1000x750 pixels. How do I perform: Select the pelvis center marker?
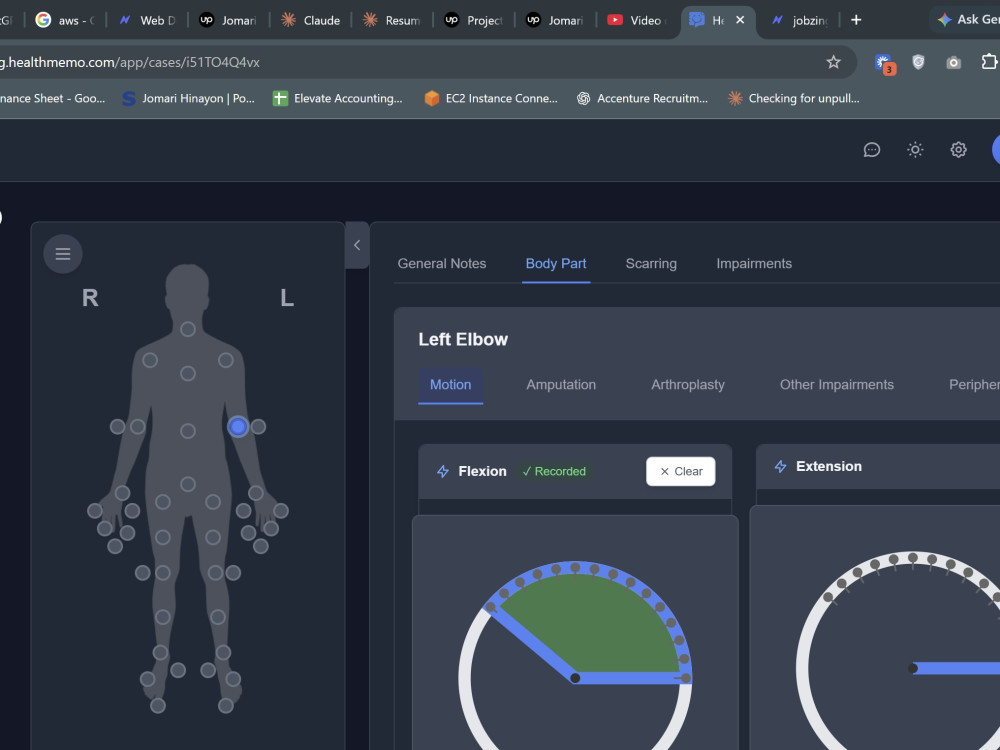pos(188,484)
